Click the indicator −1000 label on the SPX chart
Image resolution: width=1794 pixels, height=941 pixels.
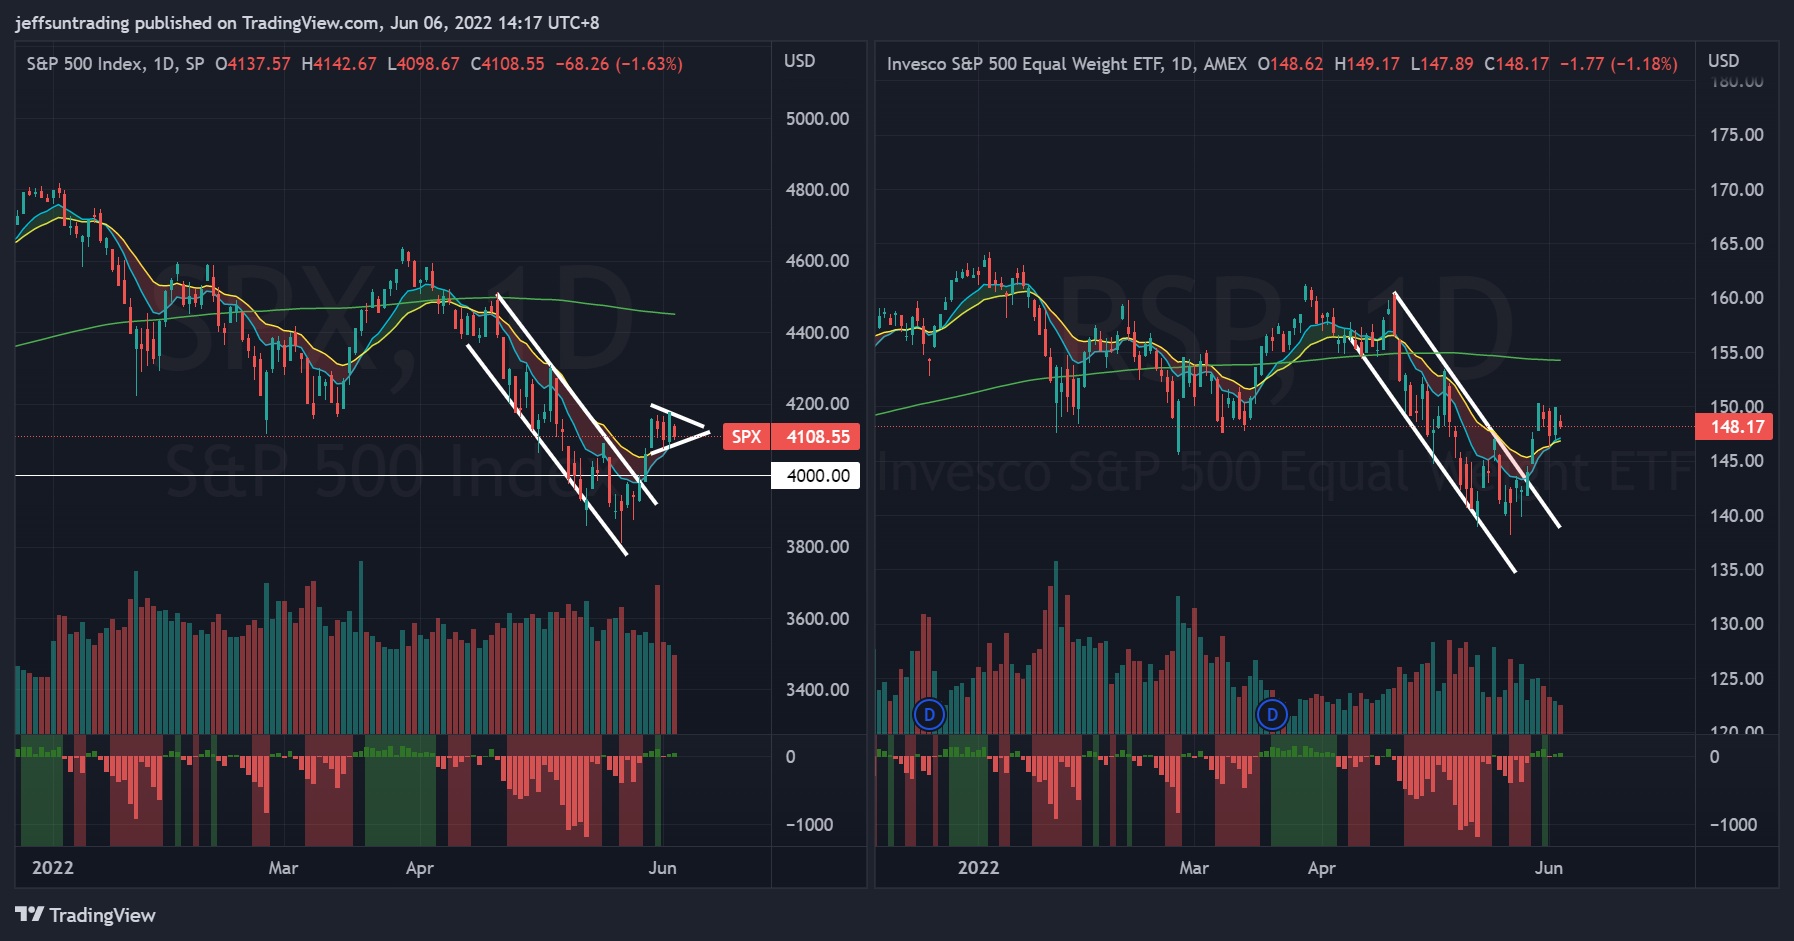click(809, 825)
